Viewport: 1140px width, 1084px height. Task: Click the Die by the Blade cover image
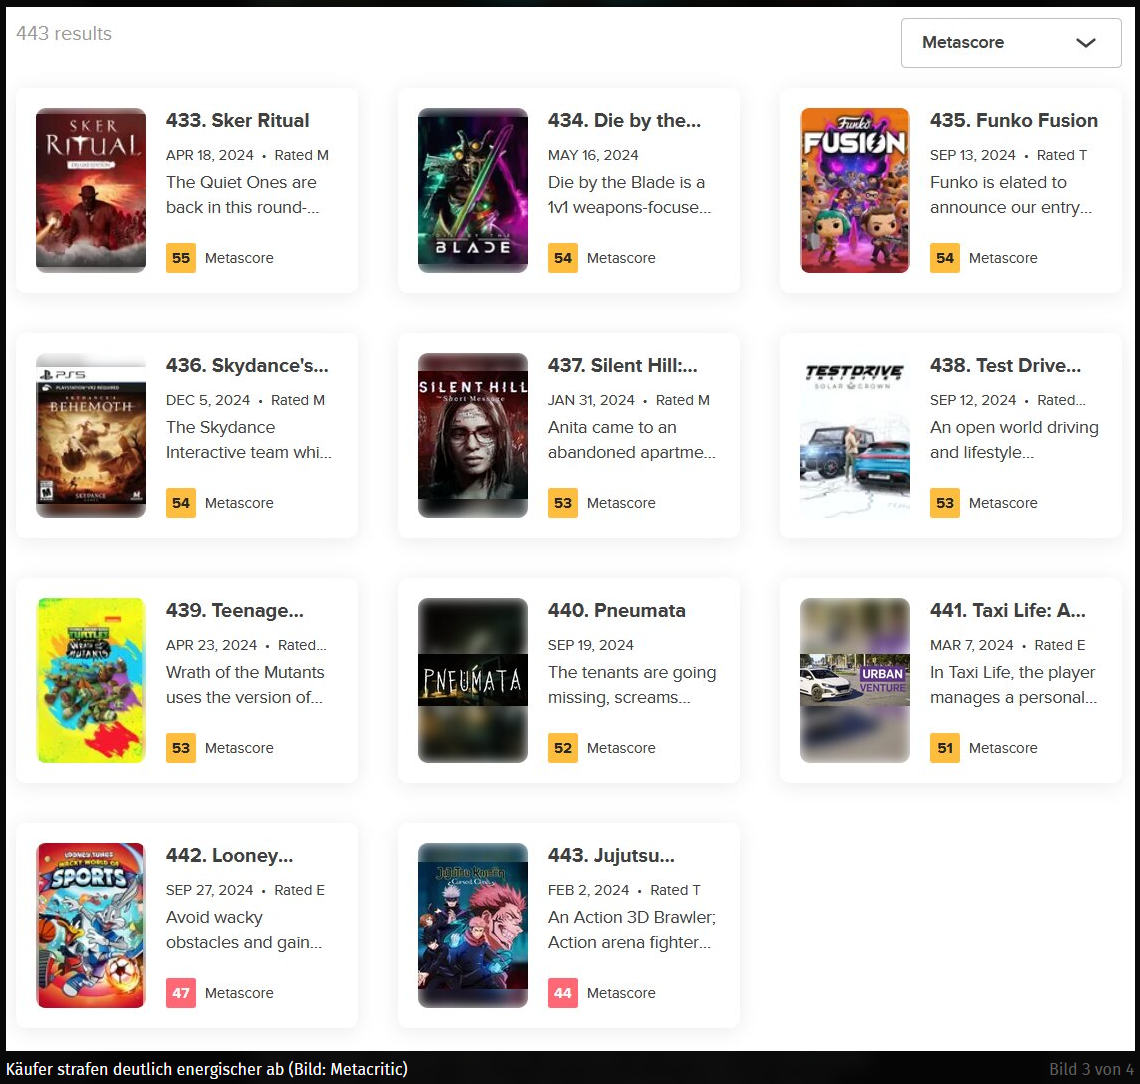pos(473,190)
